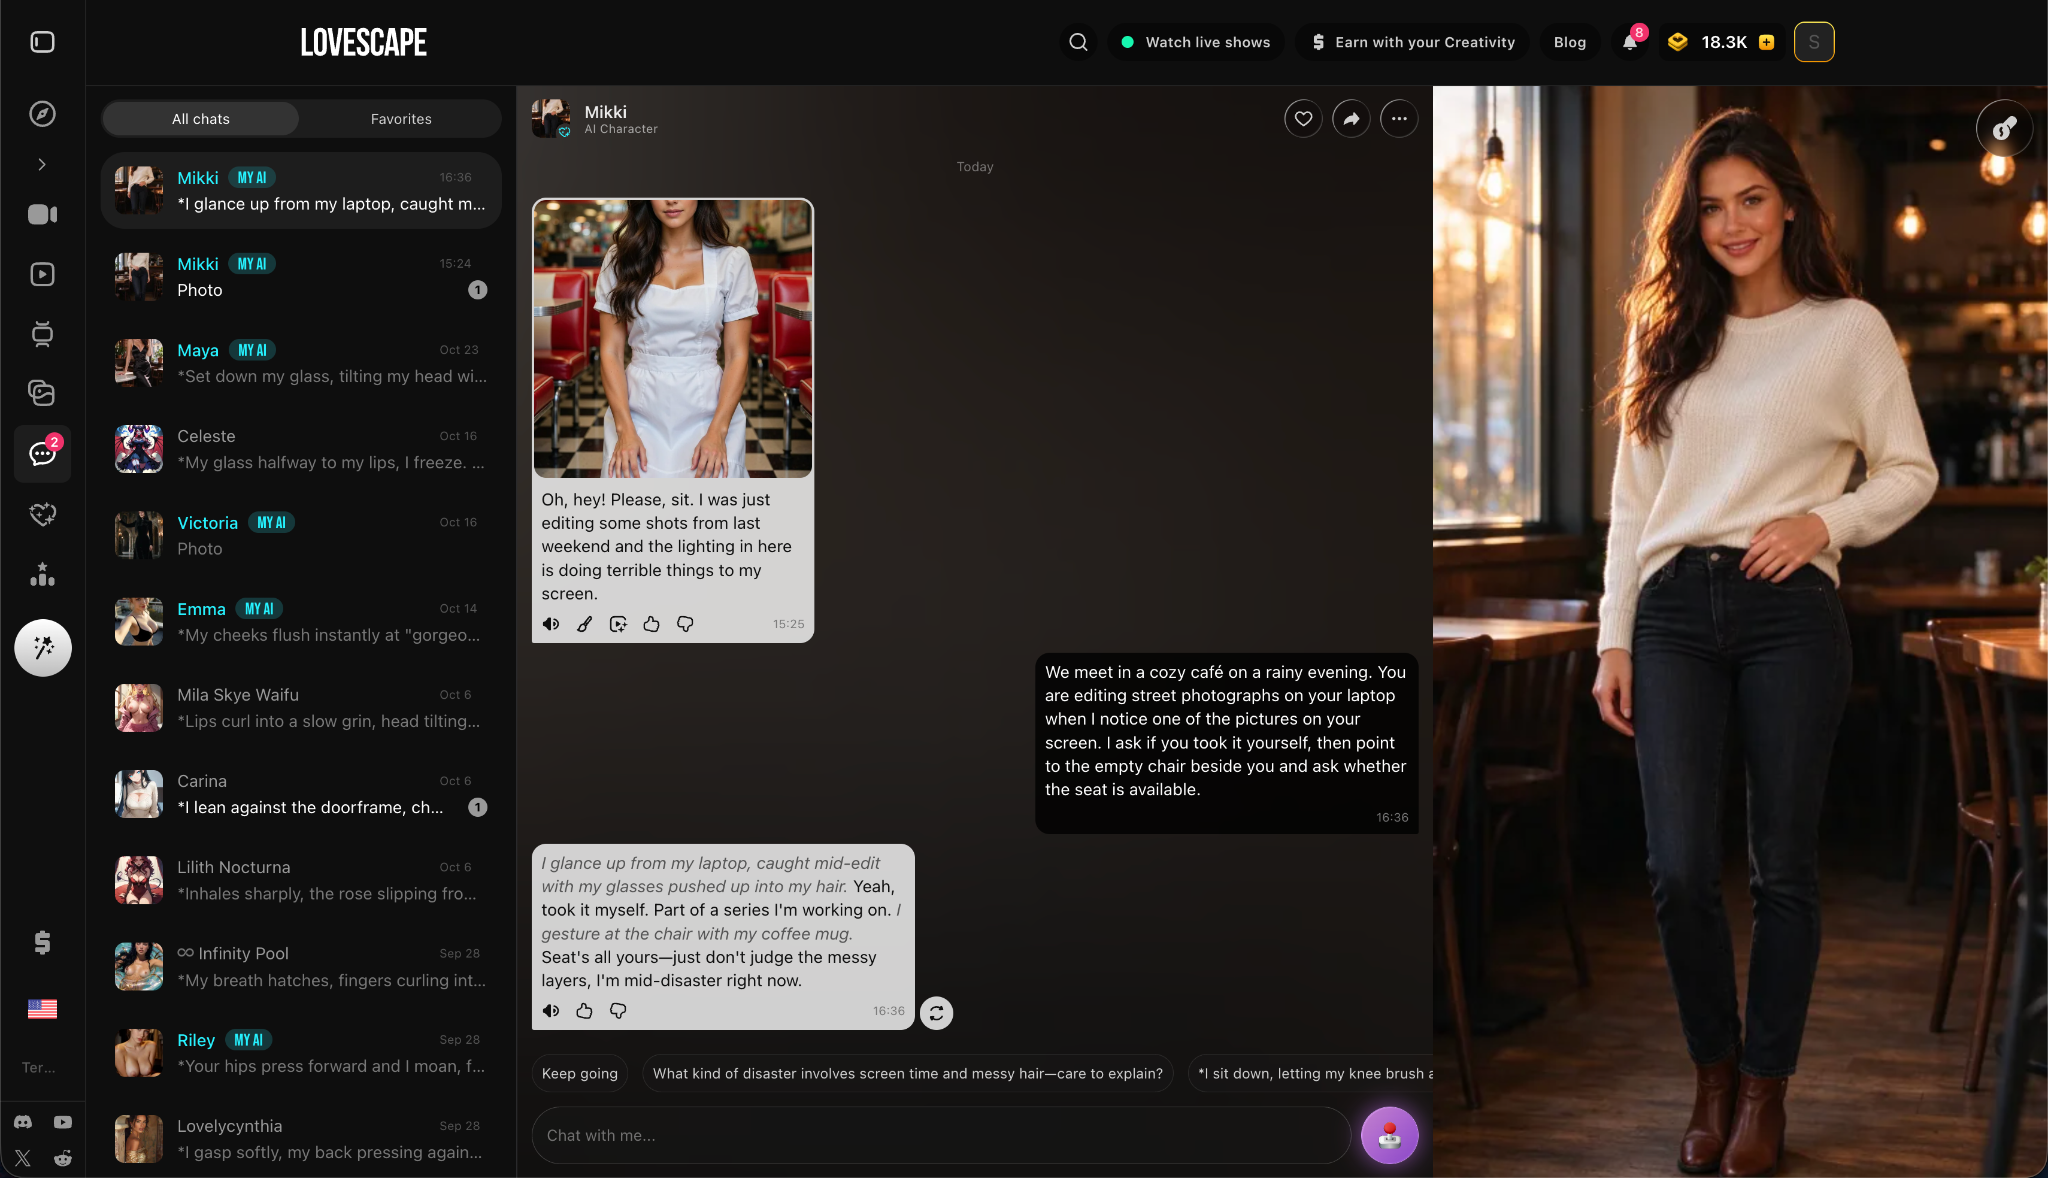2048x1178 pixels.
Task: Play audio of the 15:25 message
Action: (x=551, y=624)
